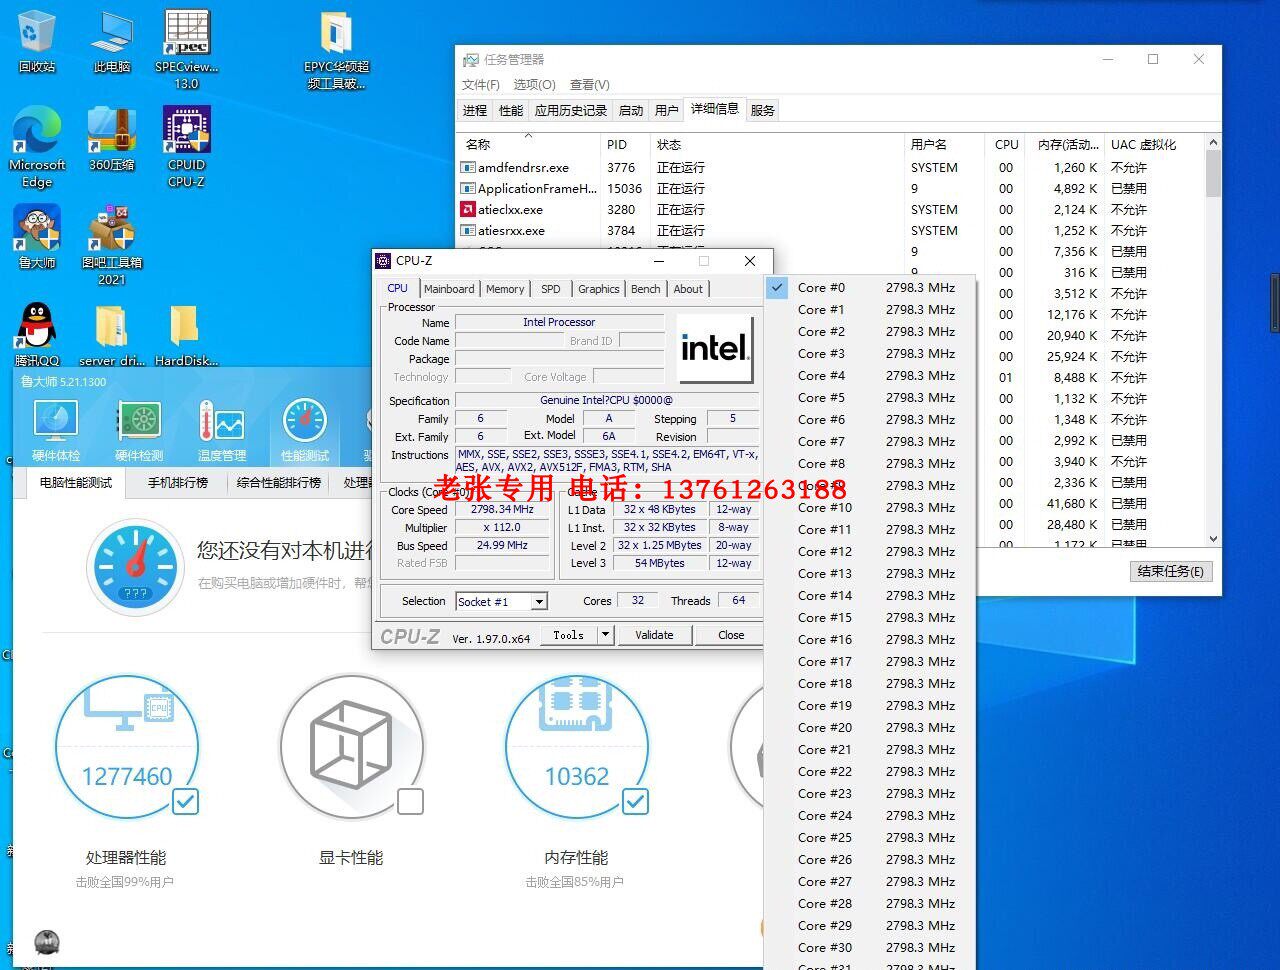
Task: Expand the Tools dropdown arrow in CPU-Z
Action: [605, 635]
